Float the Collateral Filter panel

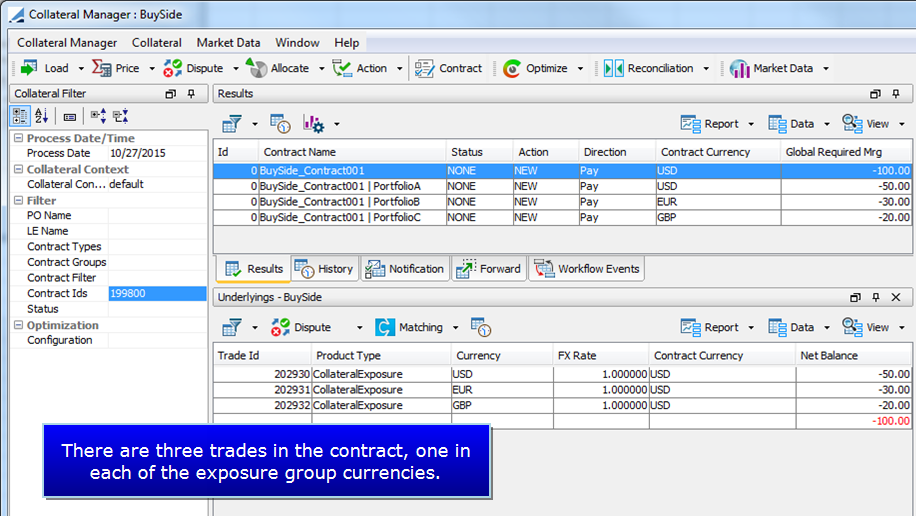point(170,93)
